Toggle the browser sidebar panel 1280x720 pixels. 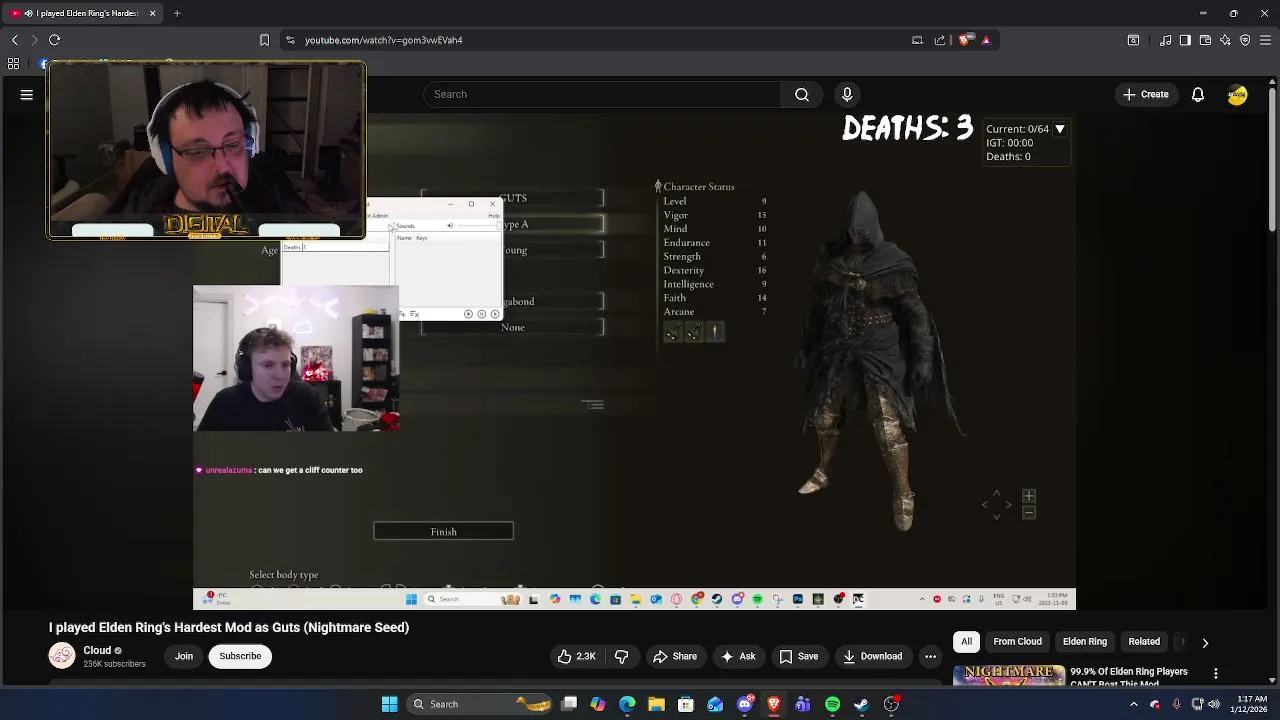[1185, 40]
